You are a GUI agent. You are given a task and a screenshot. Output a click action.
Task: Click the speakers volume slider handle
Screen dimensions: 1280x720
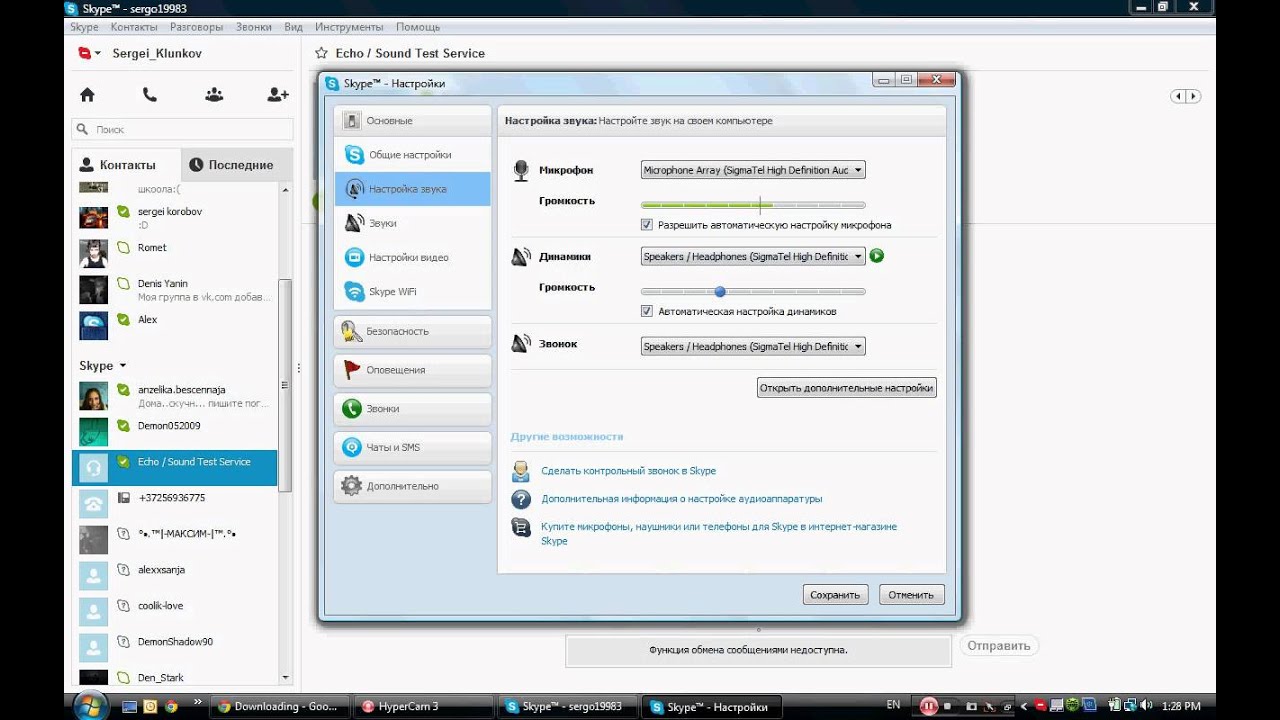click(x=720, y=292)
